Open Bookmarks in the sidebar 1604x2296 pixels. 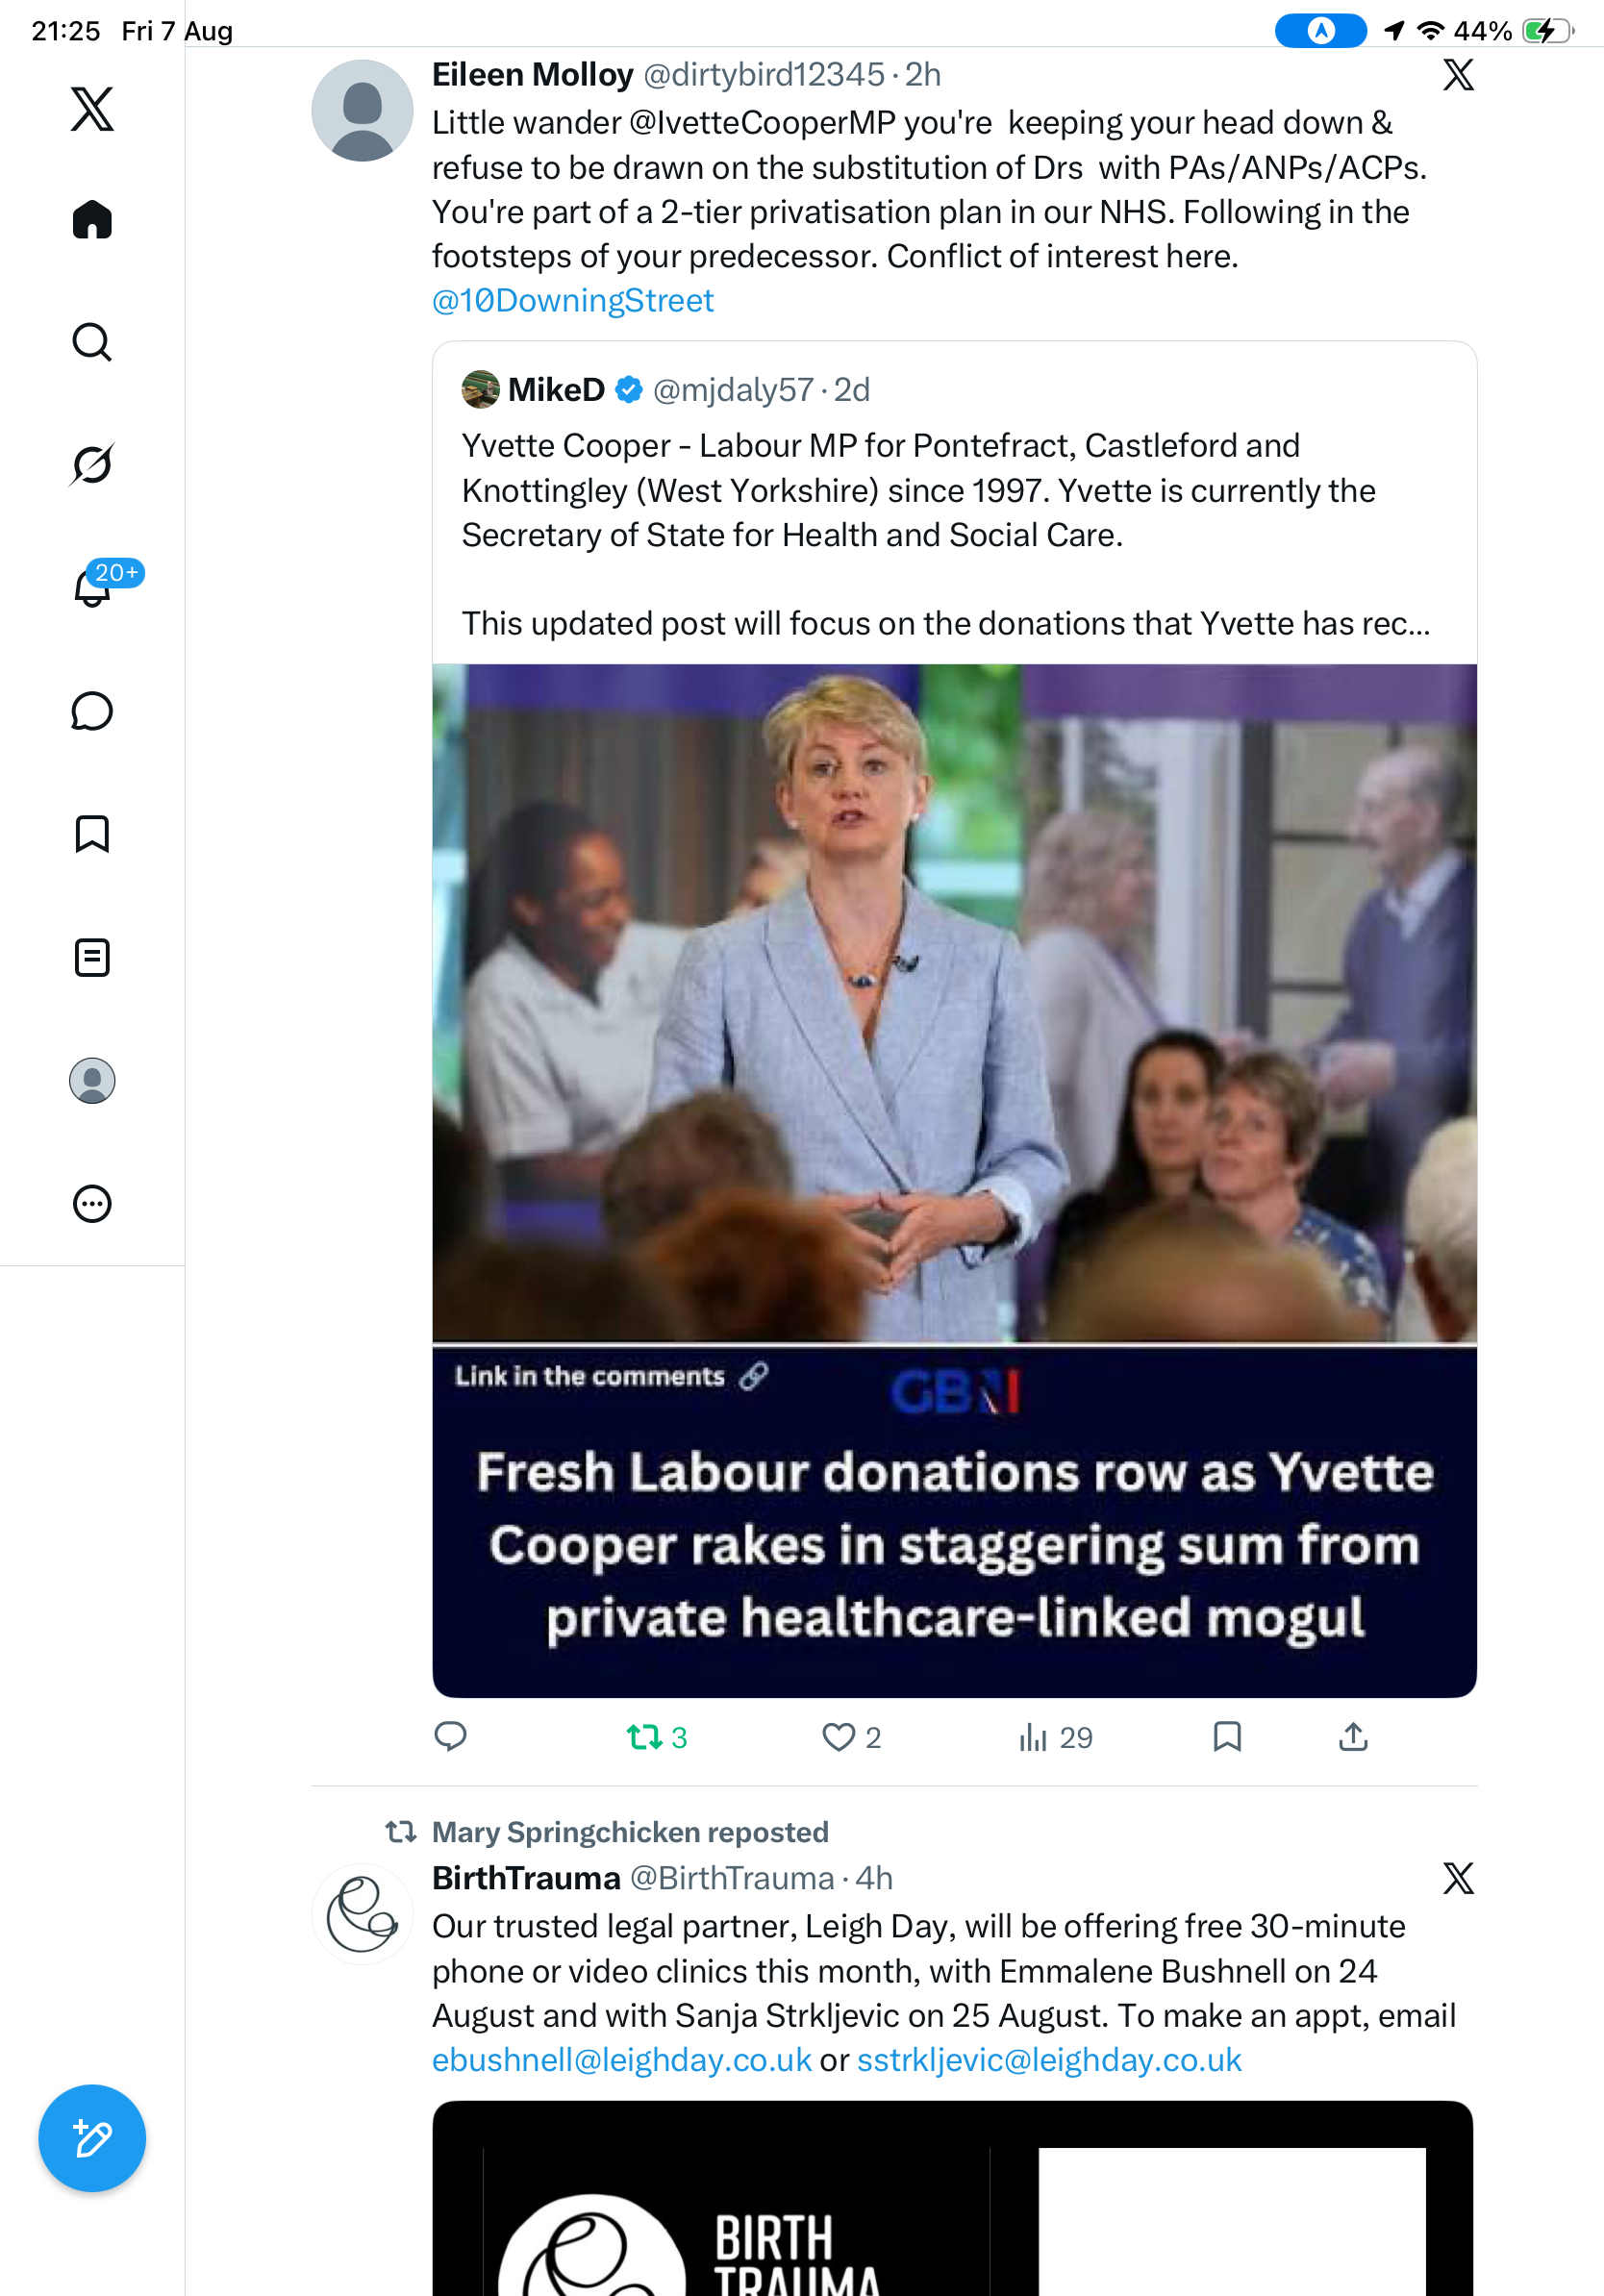click(92, 834)
